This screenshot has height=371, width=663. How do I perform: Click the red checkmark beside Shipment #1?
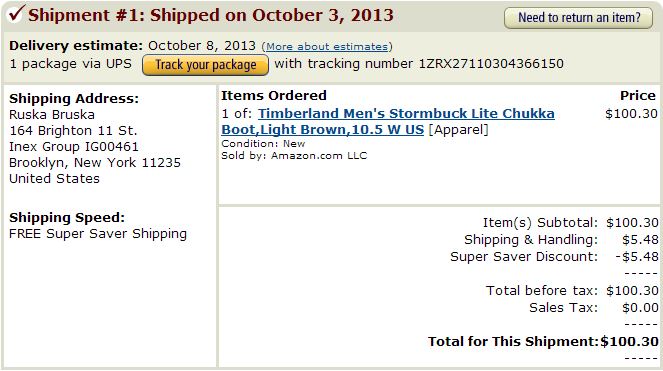[x=16, y=14]
